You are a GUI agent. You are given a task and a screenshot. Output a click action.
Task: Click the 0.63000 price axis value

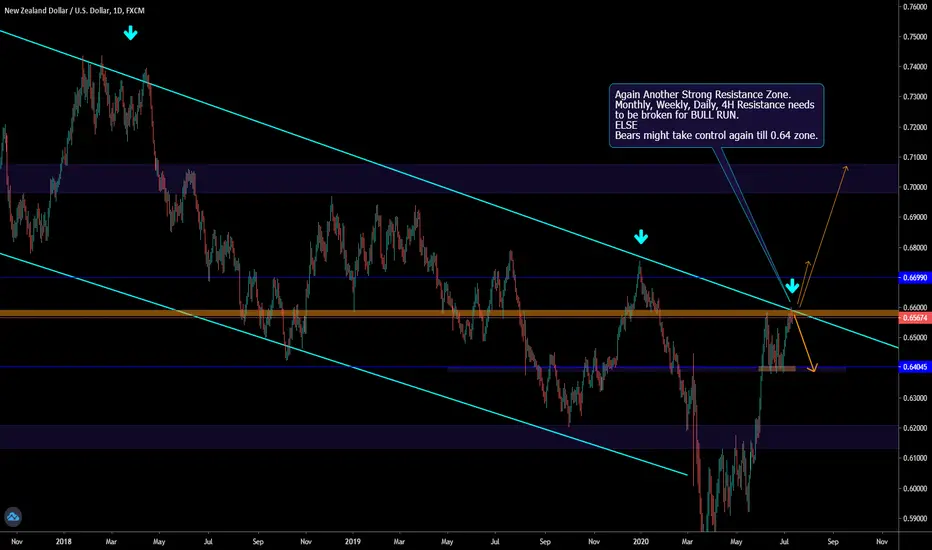click(x=915, y=398)
